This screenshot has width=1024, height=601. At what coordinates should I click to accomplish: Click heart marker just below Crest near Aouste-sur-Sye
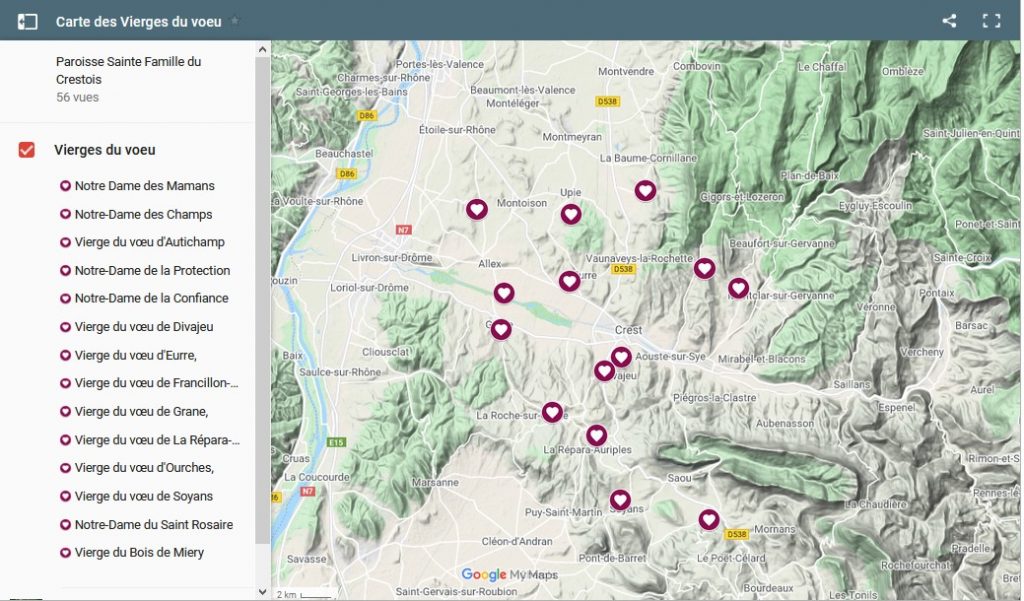[621, 357]
